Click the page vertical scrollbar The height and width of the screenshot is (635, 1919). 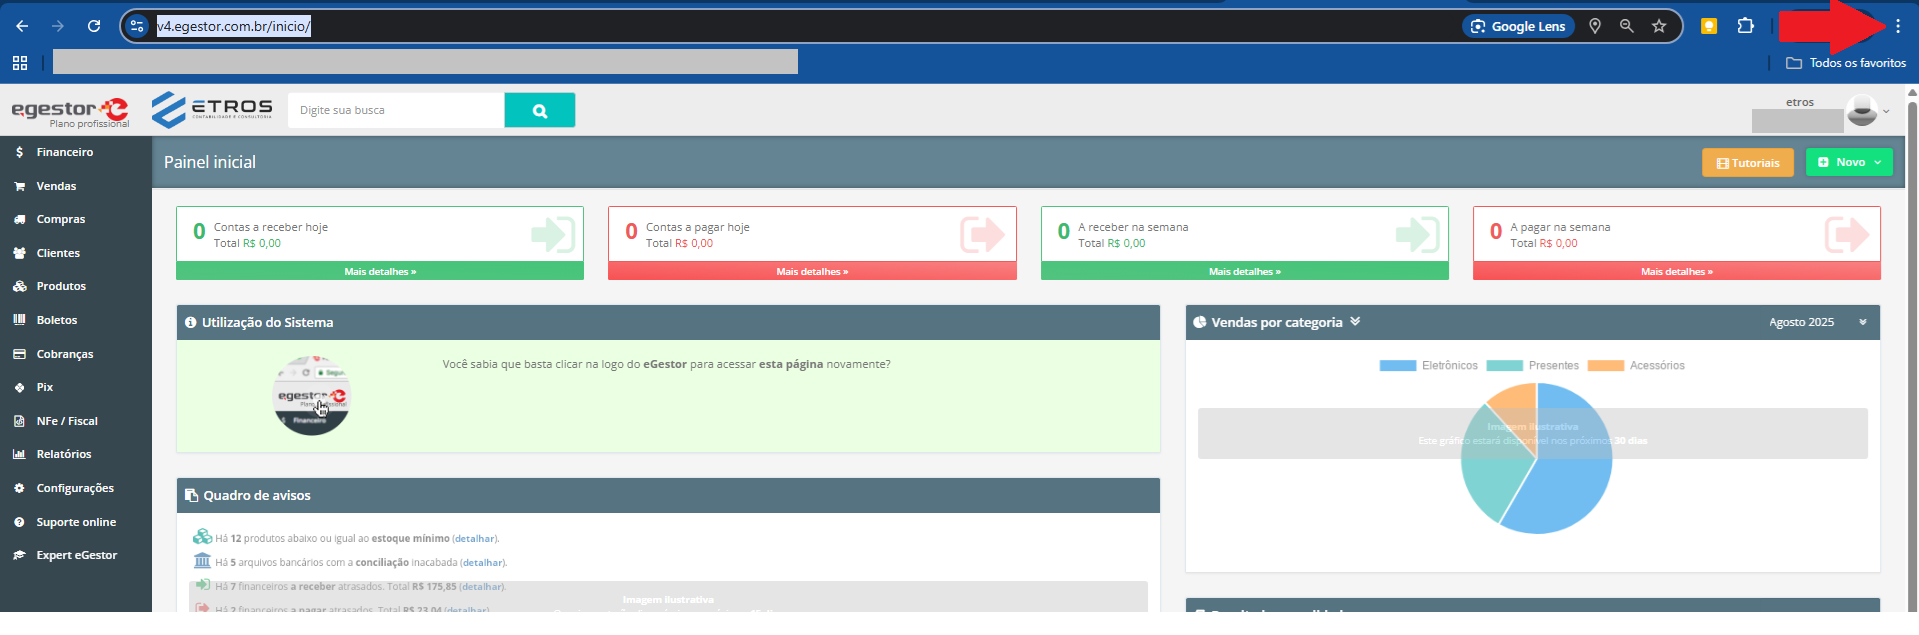pos(1912,350)
